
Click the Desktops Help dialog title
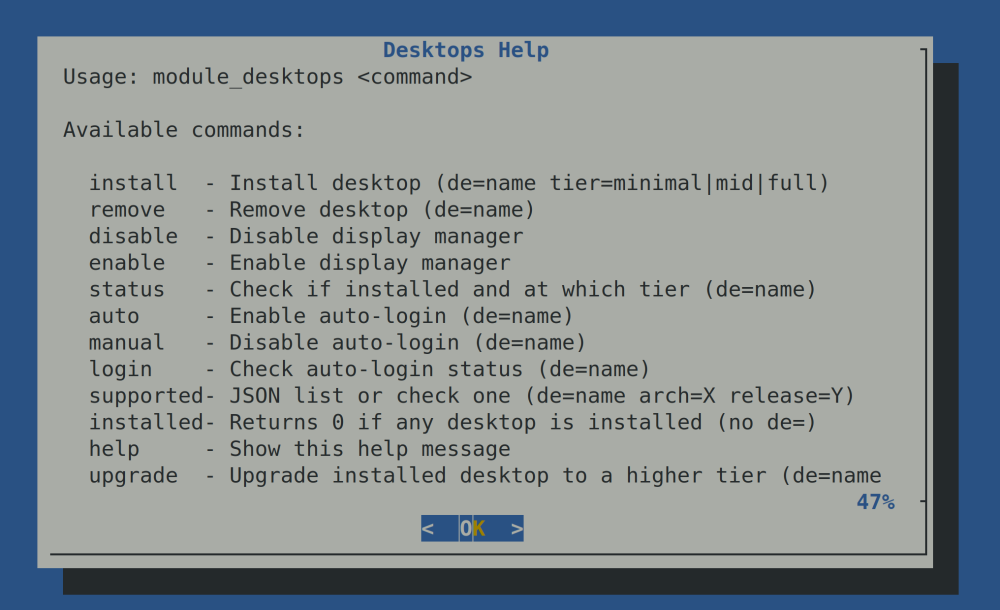(x=466, y=50)
